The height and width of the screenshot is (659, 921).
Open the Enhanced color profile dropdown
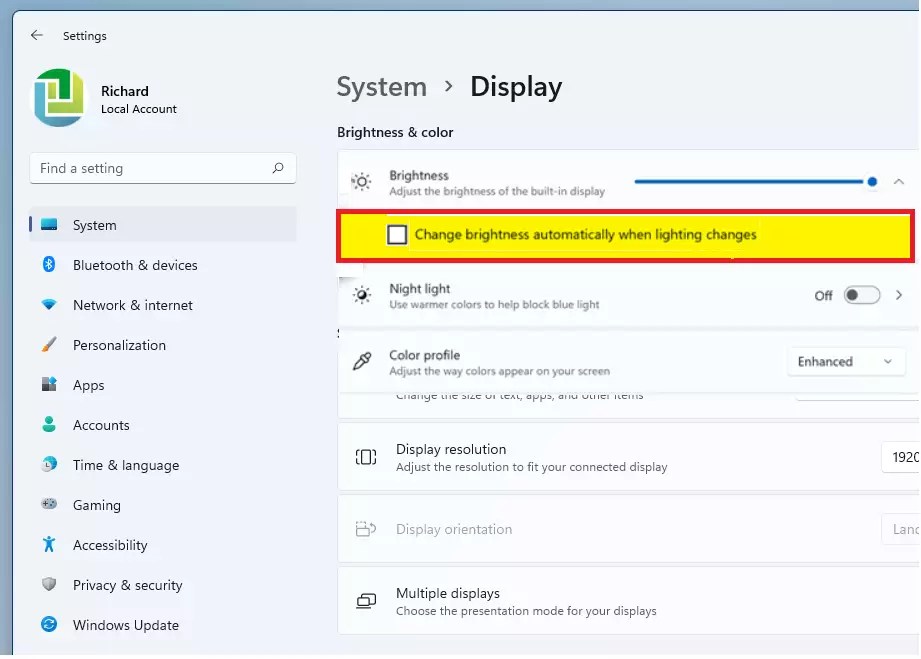tap(846, 362)
